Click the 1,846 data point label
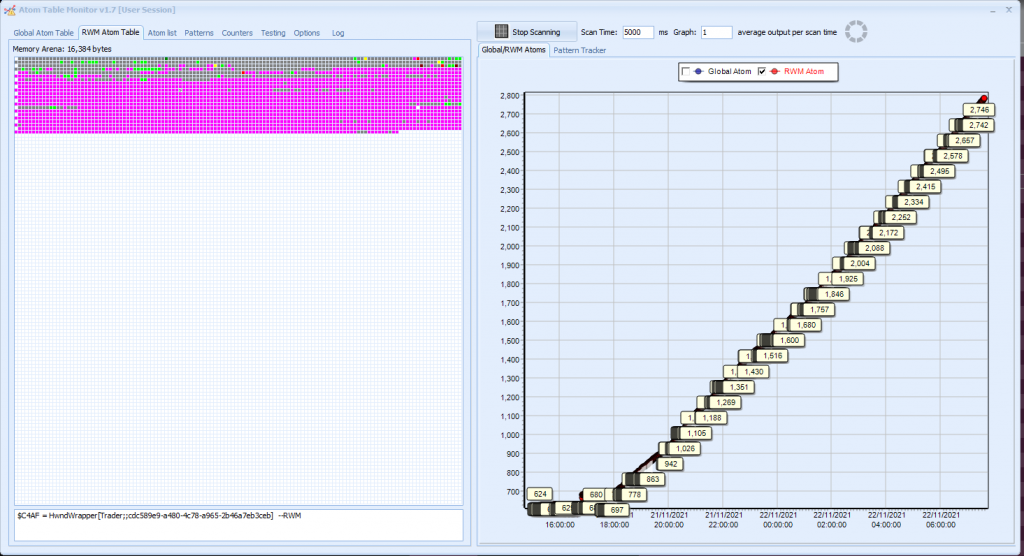The height and width of the screenshot is (556, 1024). [x=833, y=294]
